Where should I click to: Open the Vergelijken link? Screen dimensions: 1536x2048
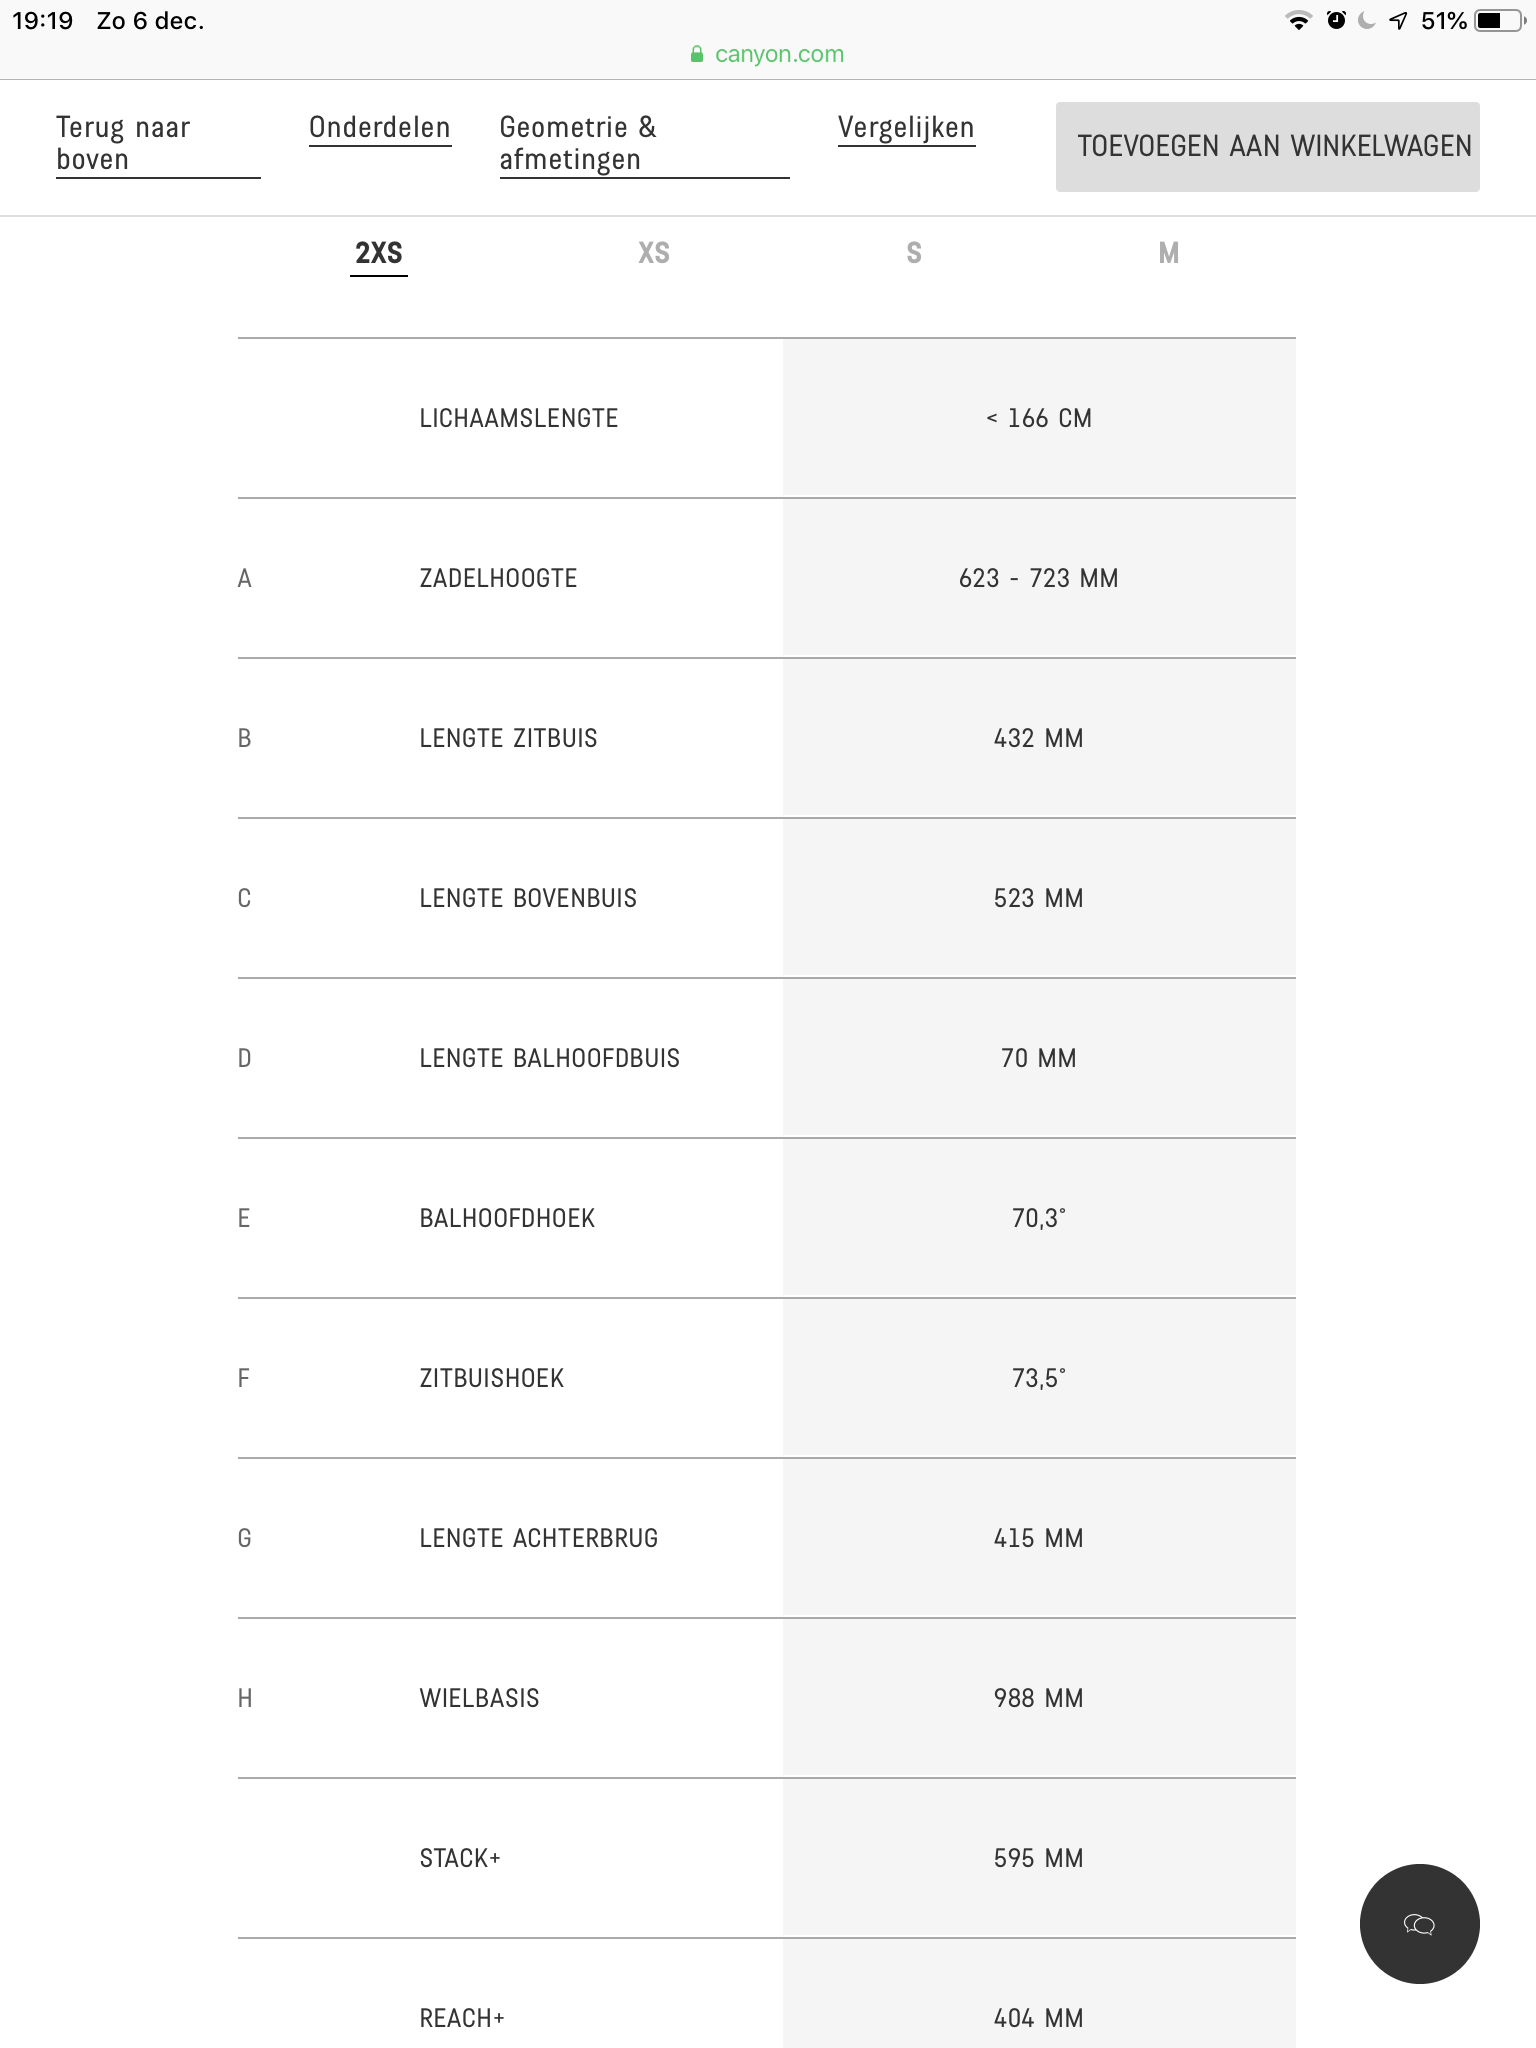[x=906, y=128]
